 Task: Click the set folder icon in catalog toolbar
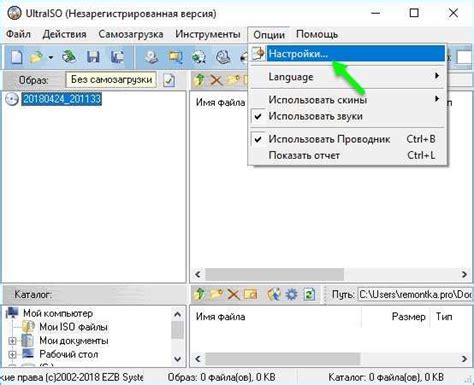(x=251, y=294)
